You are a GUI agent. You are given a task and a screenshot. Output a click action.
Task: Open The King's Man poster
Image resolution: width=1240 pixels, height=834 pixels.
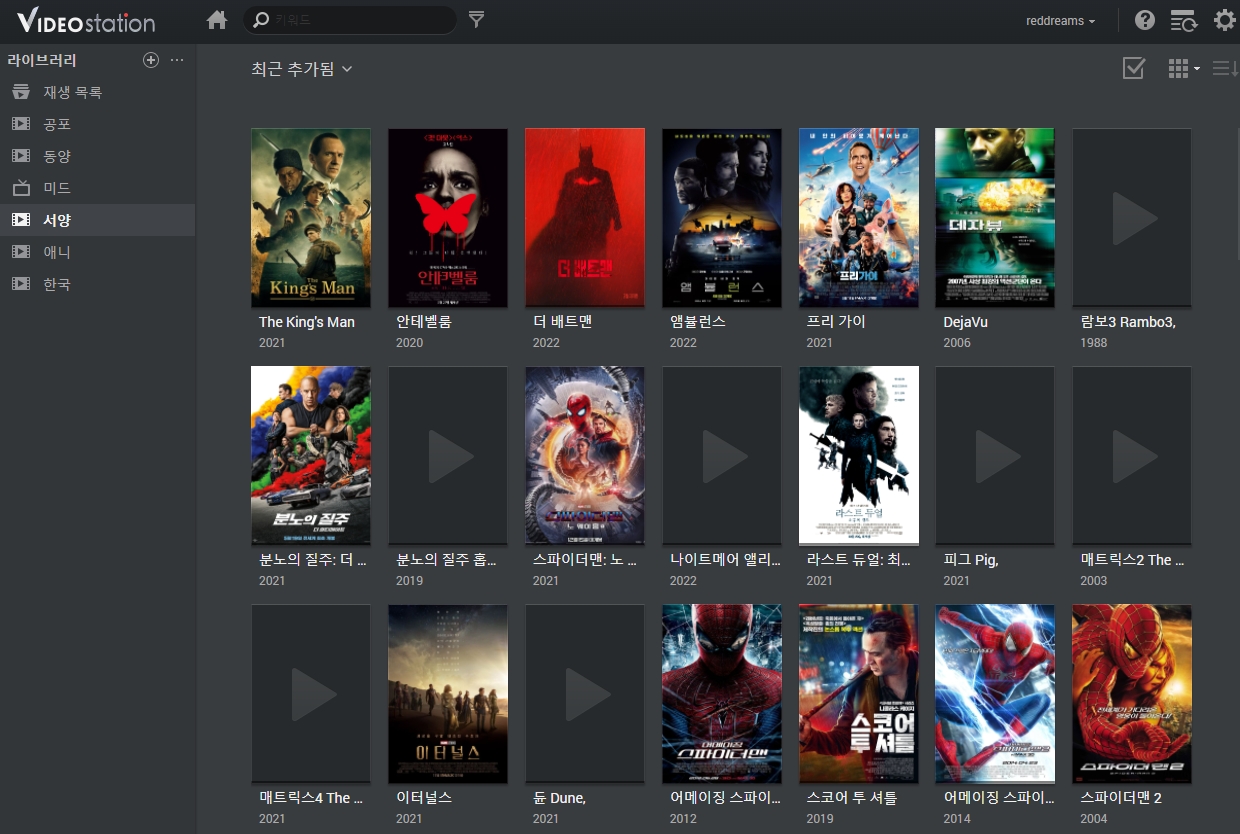(x=311, y=217)
